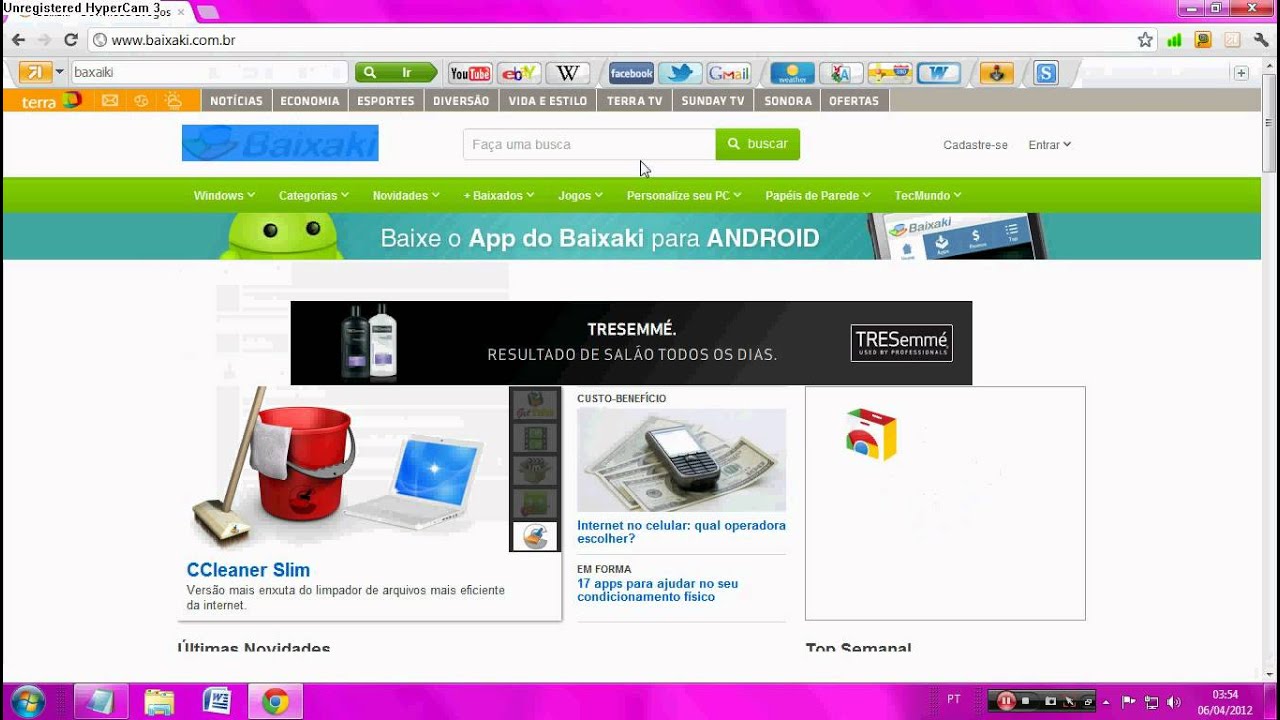The width and height of the screenshot is (1280, 720).
Task: Open the eBay toolbar shortcut
Action: (x=519, y=73)
